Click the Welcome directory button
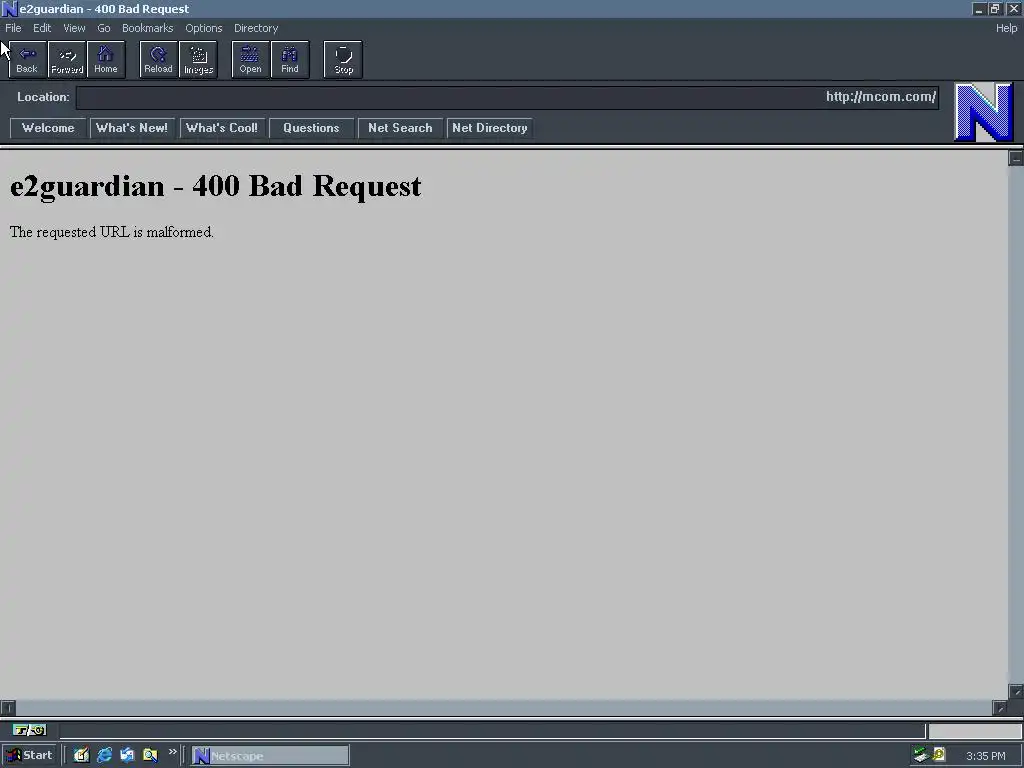 [48, 128]
